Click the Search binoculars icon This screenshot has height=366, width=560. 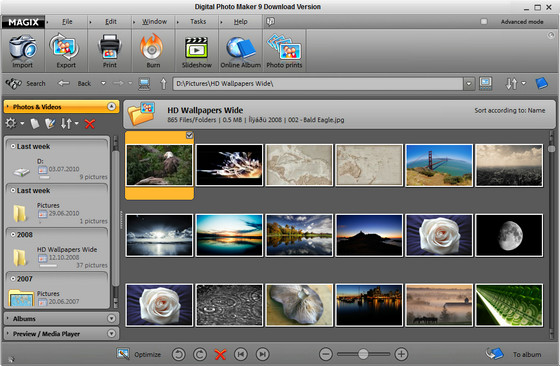[14, 84]
